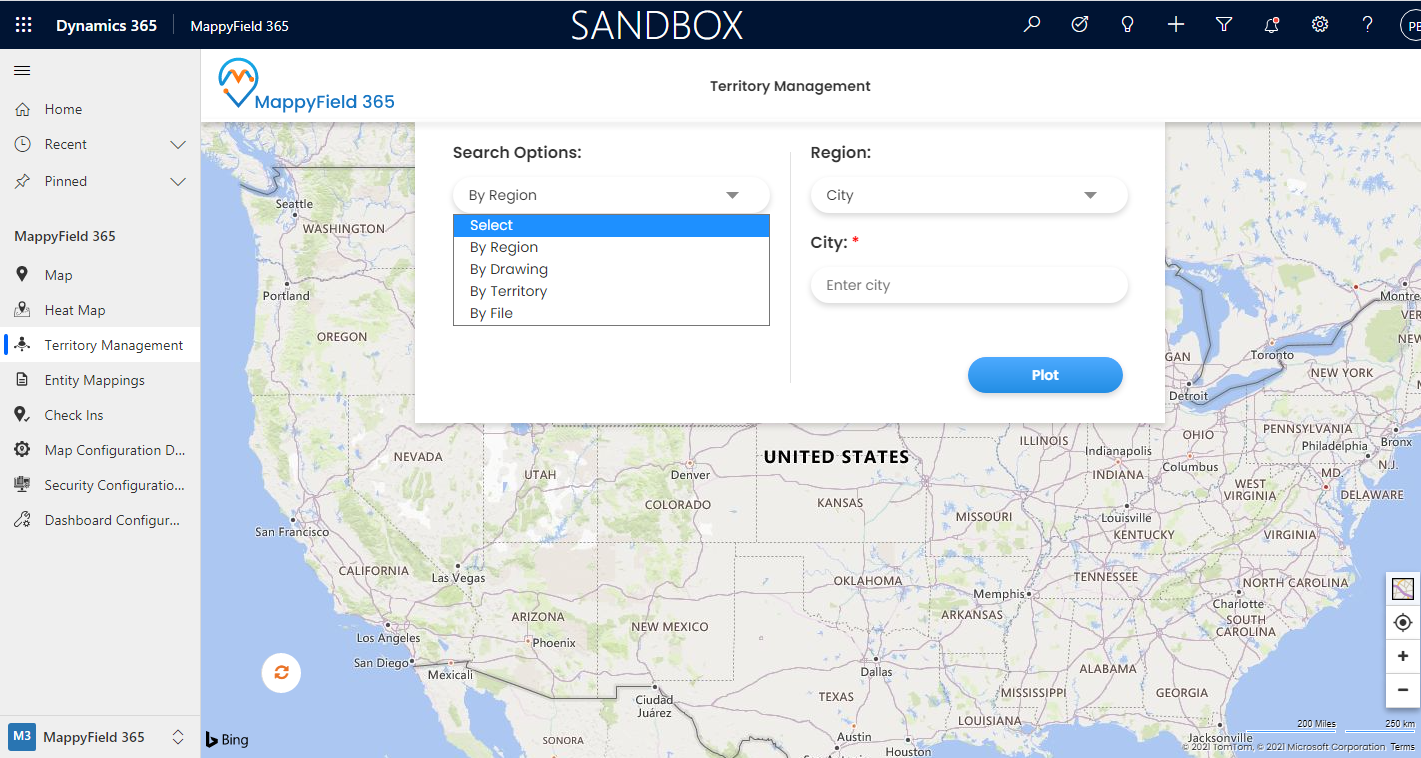Screen dimensions: 1421x758
Task: Locate me using the target icon
Action: click(x=1402, y=623)
